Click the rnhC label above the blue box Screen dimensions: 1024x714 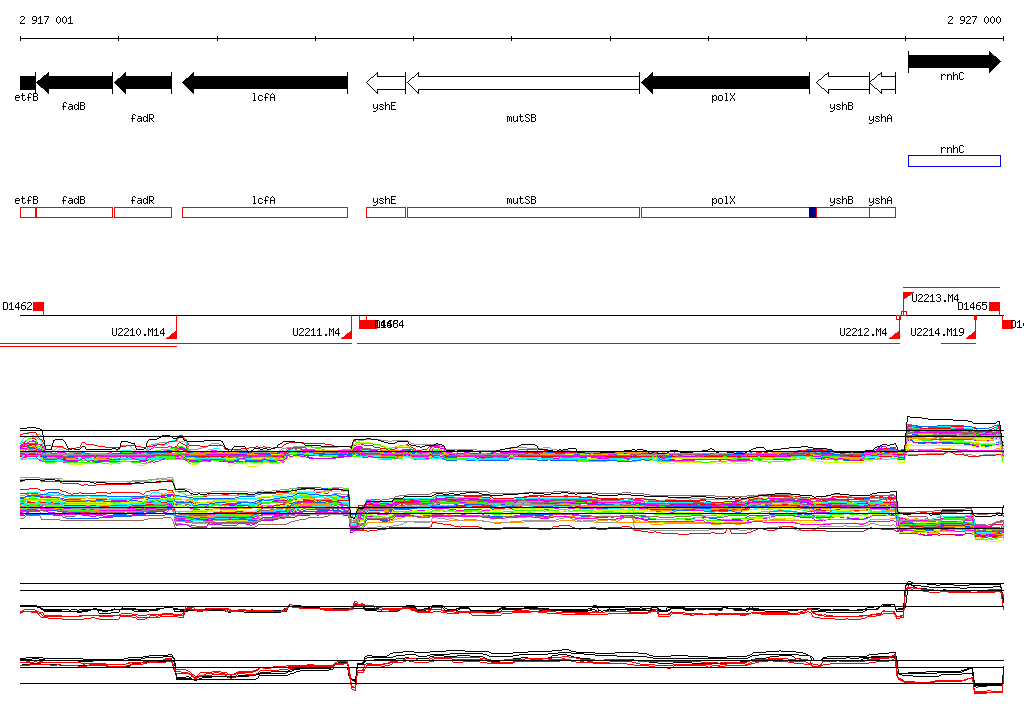point(952,150)
